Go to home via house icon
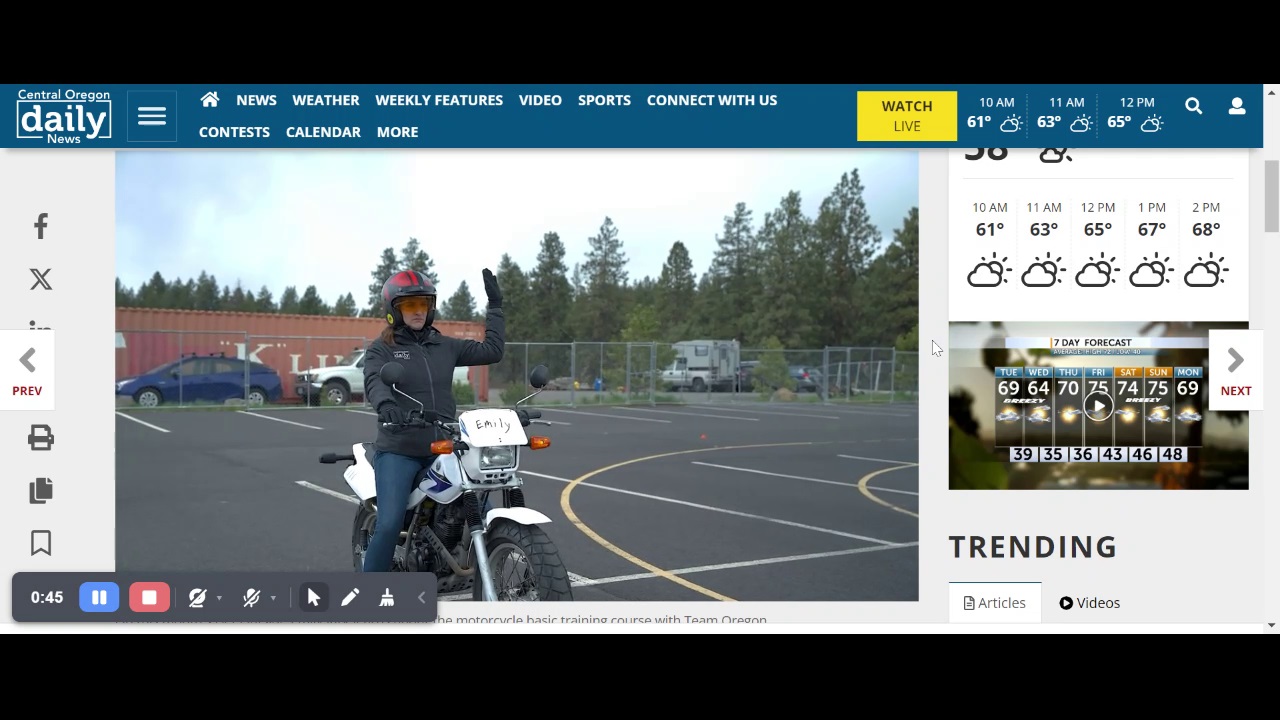Screen dimensions: 1280x720 210,100
